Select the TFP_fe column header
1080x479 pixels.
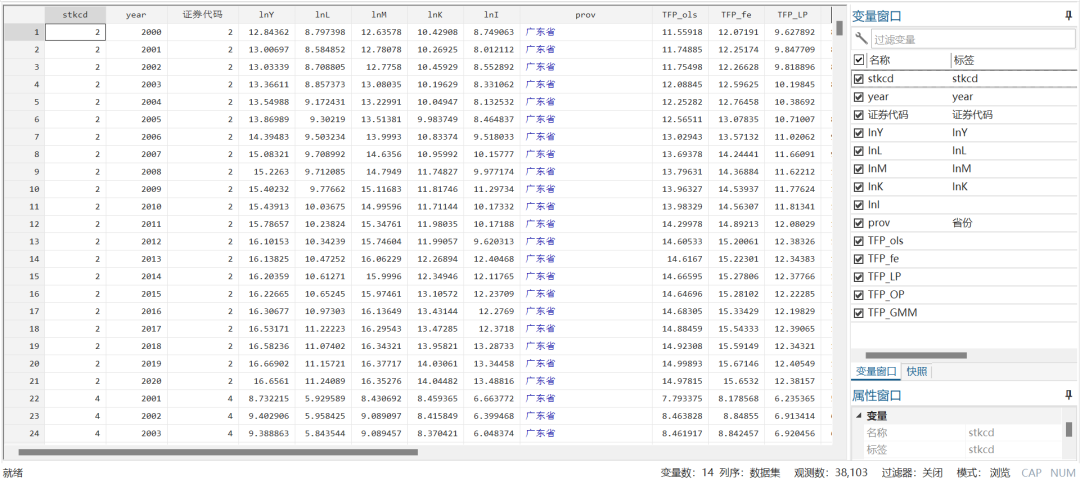click(x=736, y=14)
